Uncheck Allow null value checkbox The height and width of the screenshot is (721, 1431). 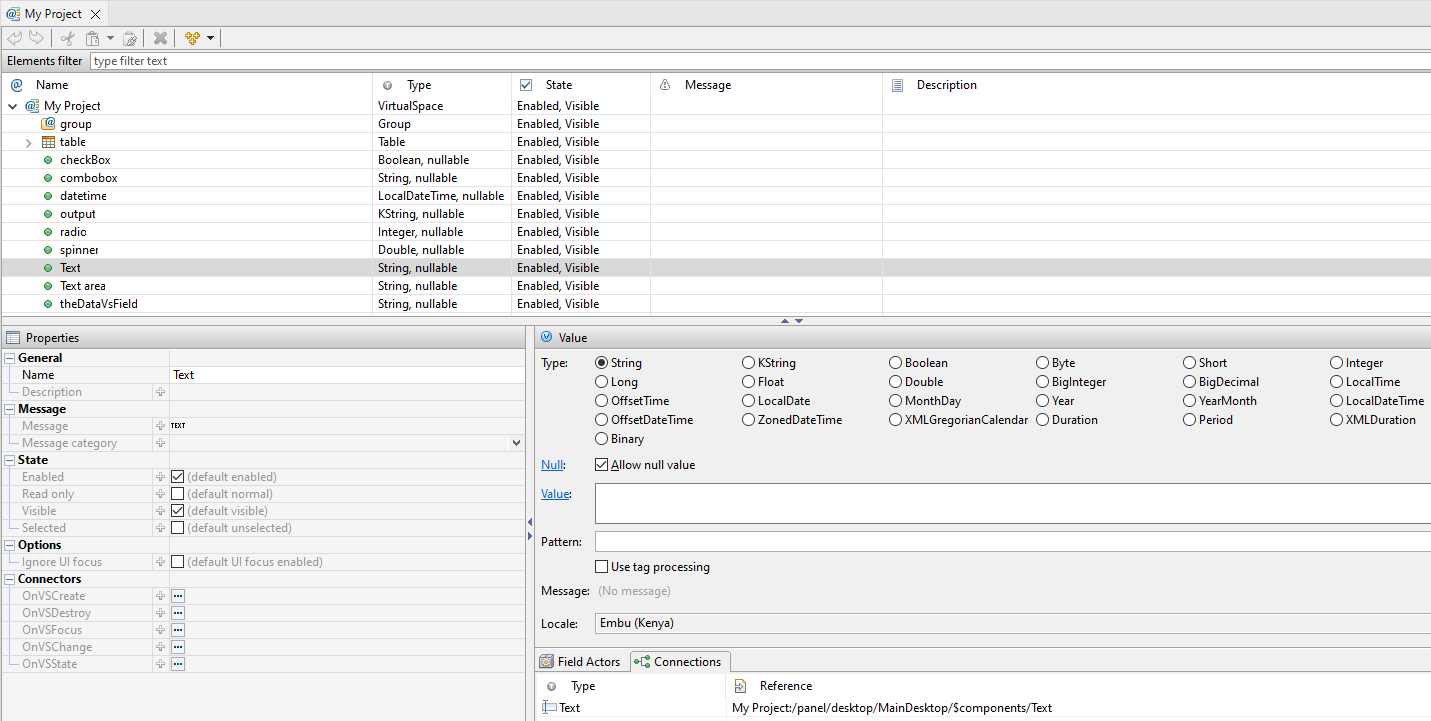point(602,465)
